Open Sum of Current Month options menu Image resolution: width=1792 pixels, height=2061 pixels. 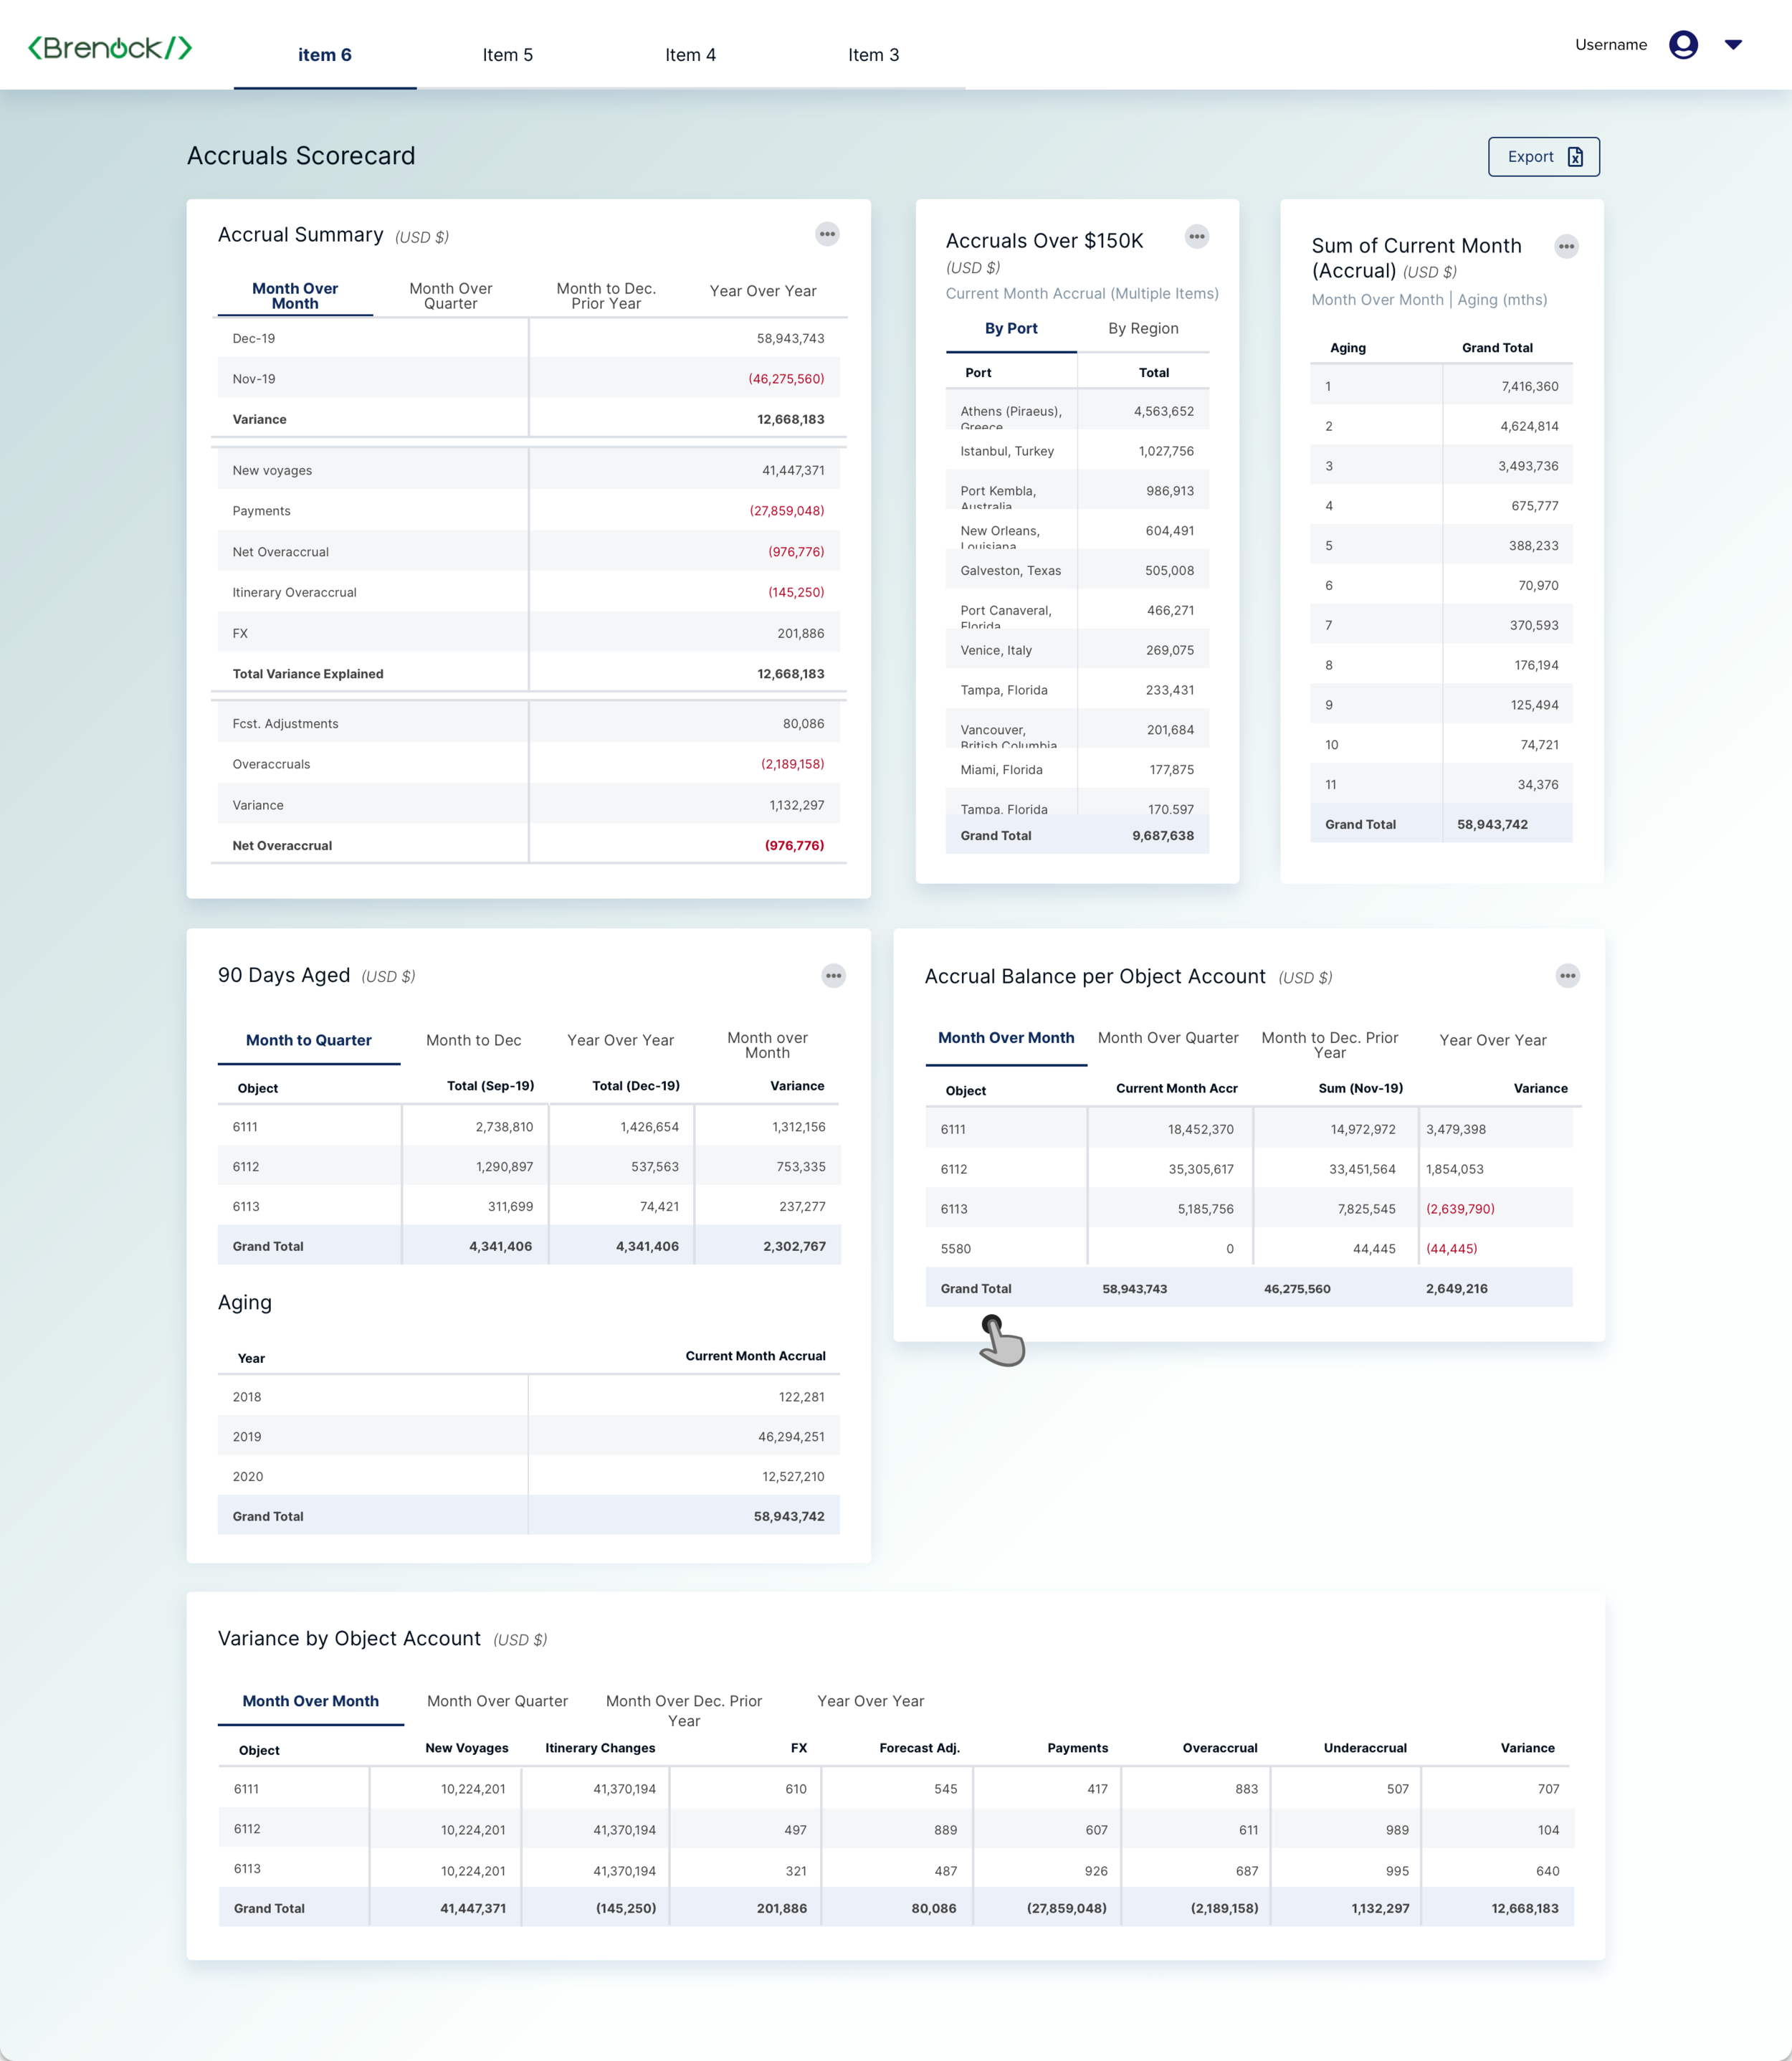[x=1566, y=246]
